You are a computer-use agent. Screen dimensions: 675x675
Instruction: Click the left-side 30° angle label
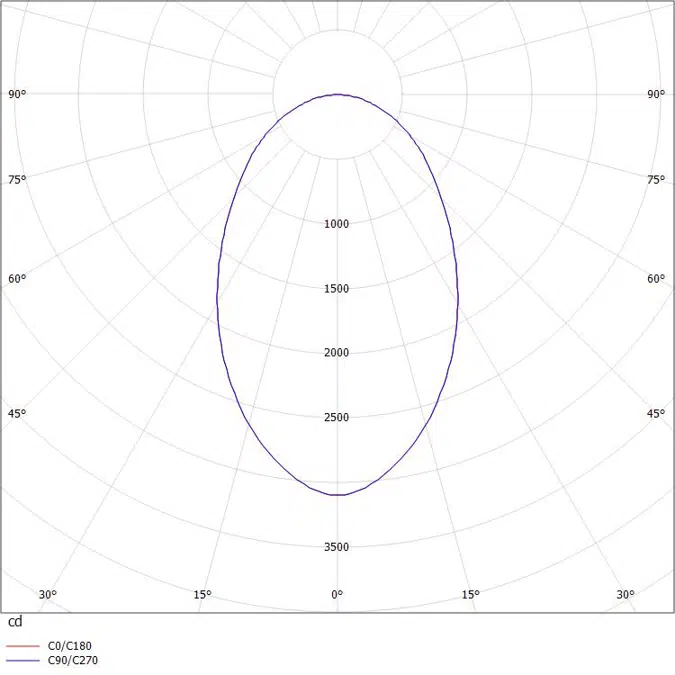coord(48,594)
